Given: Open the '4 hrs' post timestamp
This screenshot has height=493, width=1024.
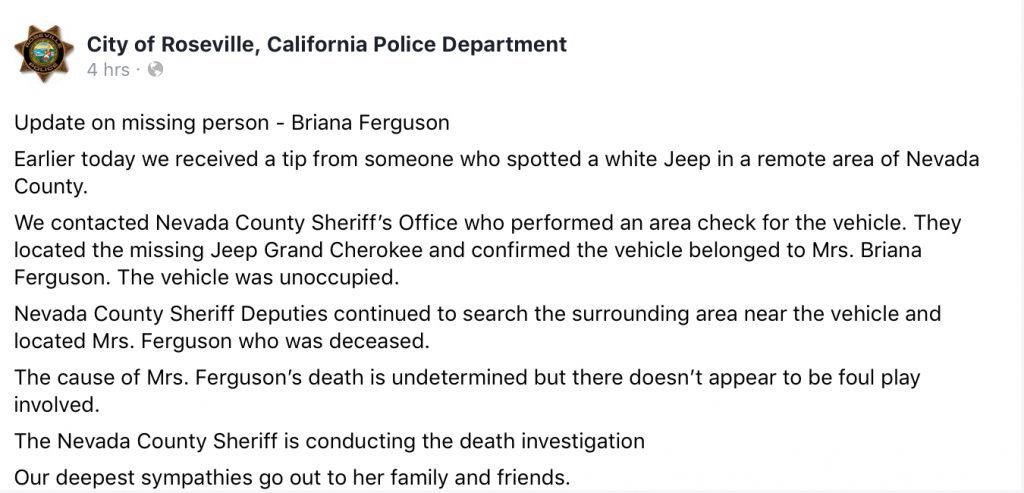Looking at the screenshot, I should [108, 70].
